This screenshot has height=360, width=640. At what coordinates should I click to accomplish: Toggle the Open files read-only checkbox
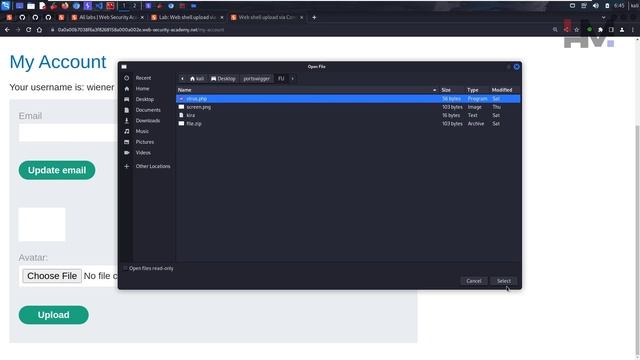125,268
